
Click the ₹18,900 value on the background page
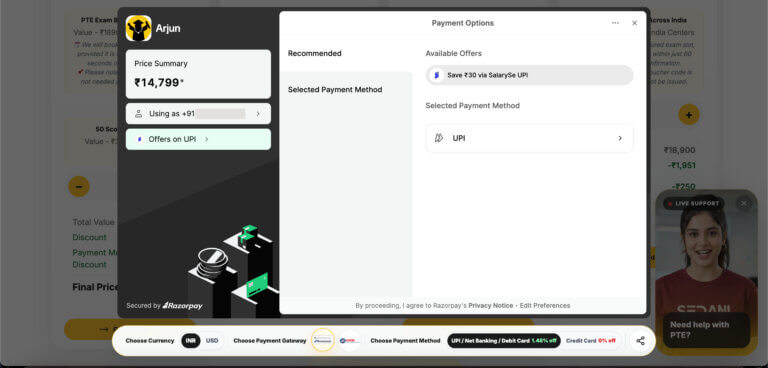click(x=679, y=150)
